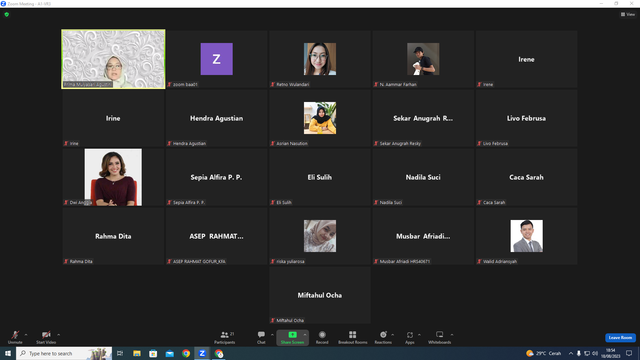640x360 pixels.
Task: Select the Sekar Anugrah R... tile
Action: [x=423, y=118]
